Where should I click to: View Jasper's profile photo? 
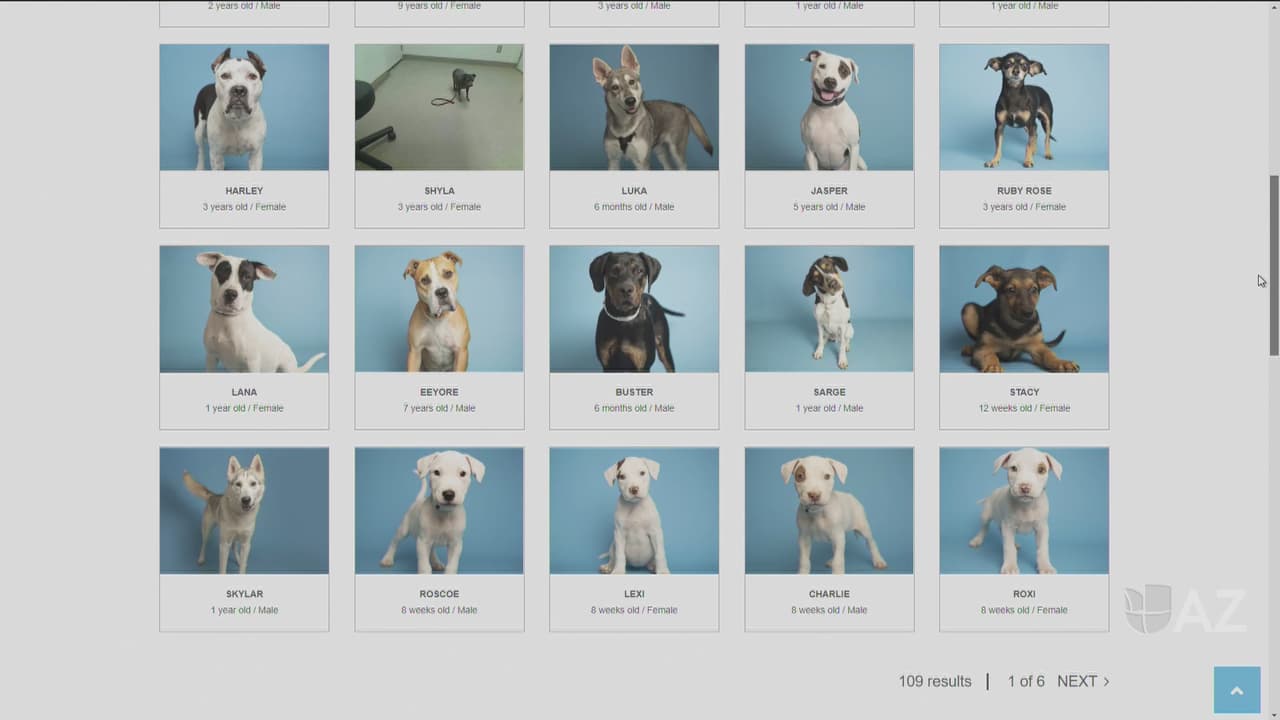pos(829,107)
